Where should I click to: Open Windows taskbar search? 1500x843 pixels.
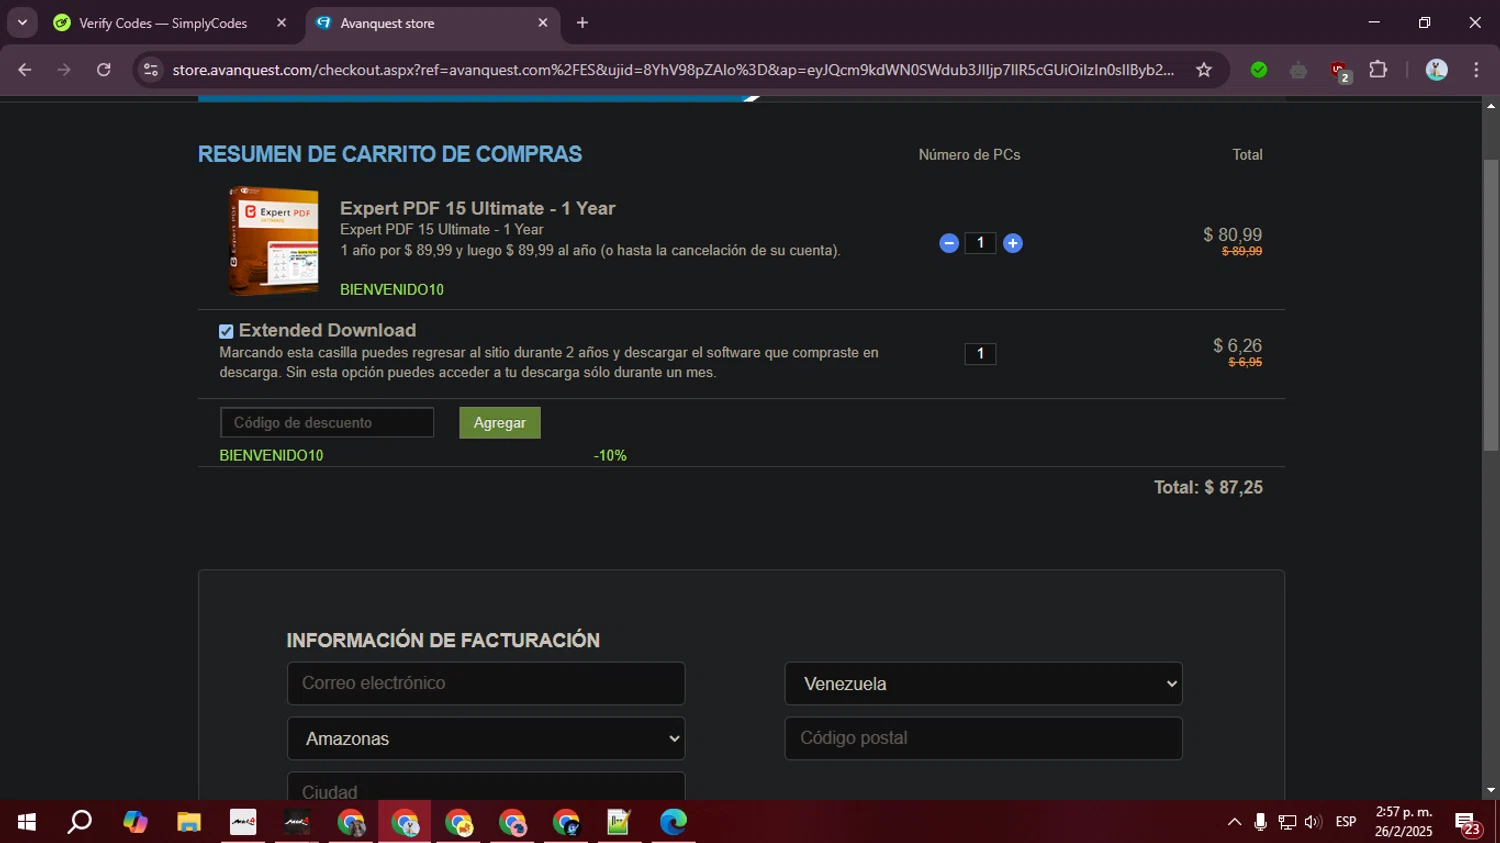(80, 822)
